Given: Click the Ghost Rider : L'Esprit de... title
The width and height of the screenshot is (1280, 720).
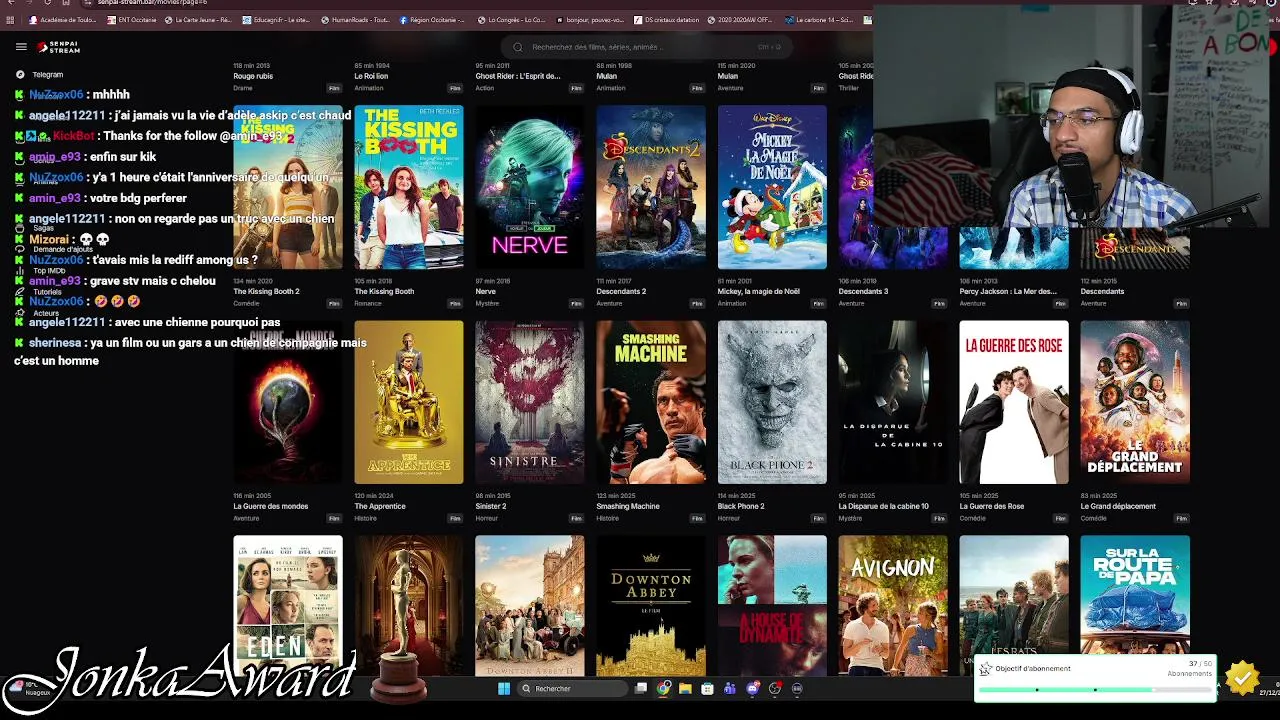Looking at the screenshot, I should [x=518, y=76].
